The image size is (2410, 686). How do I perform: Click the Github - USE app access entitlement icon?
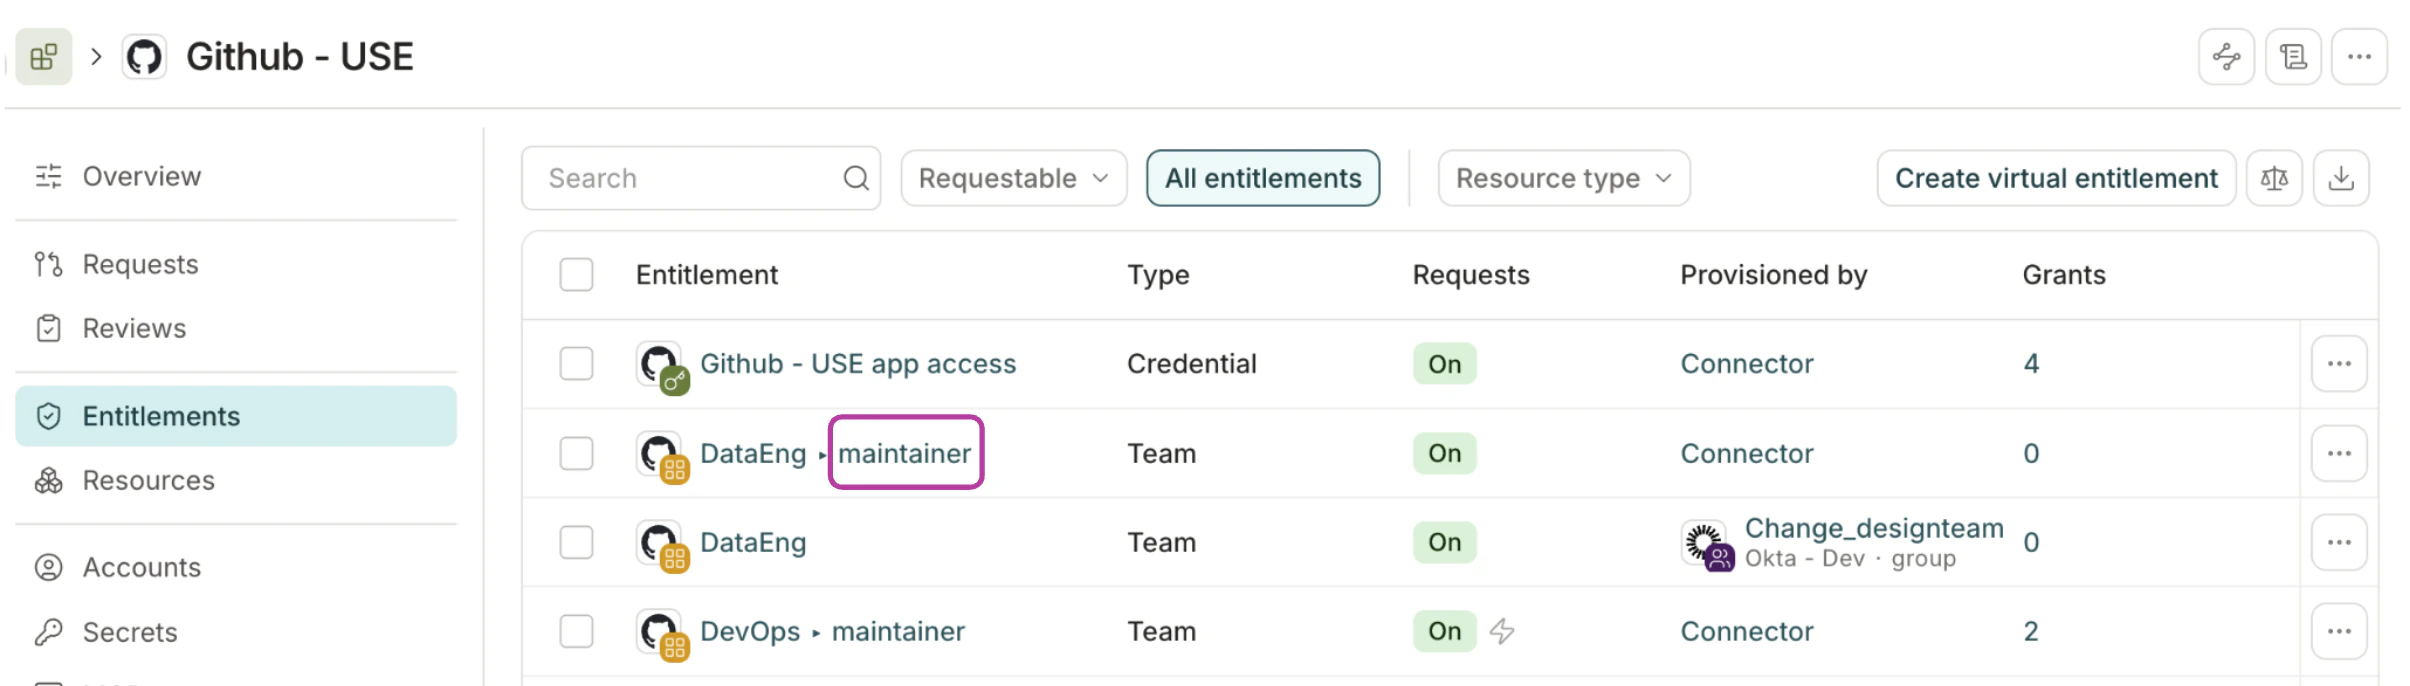tap(663, 367)
